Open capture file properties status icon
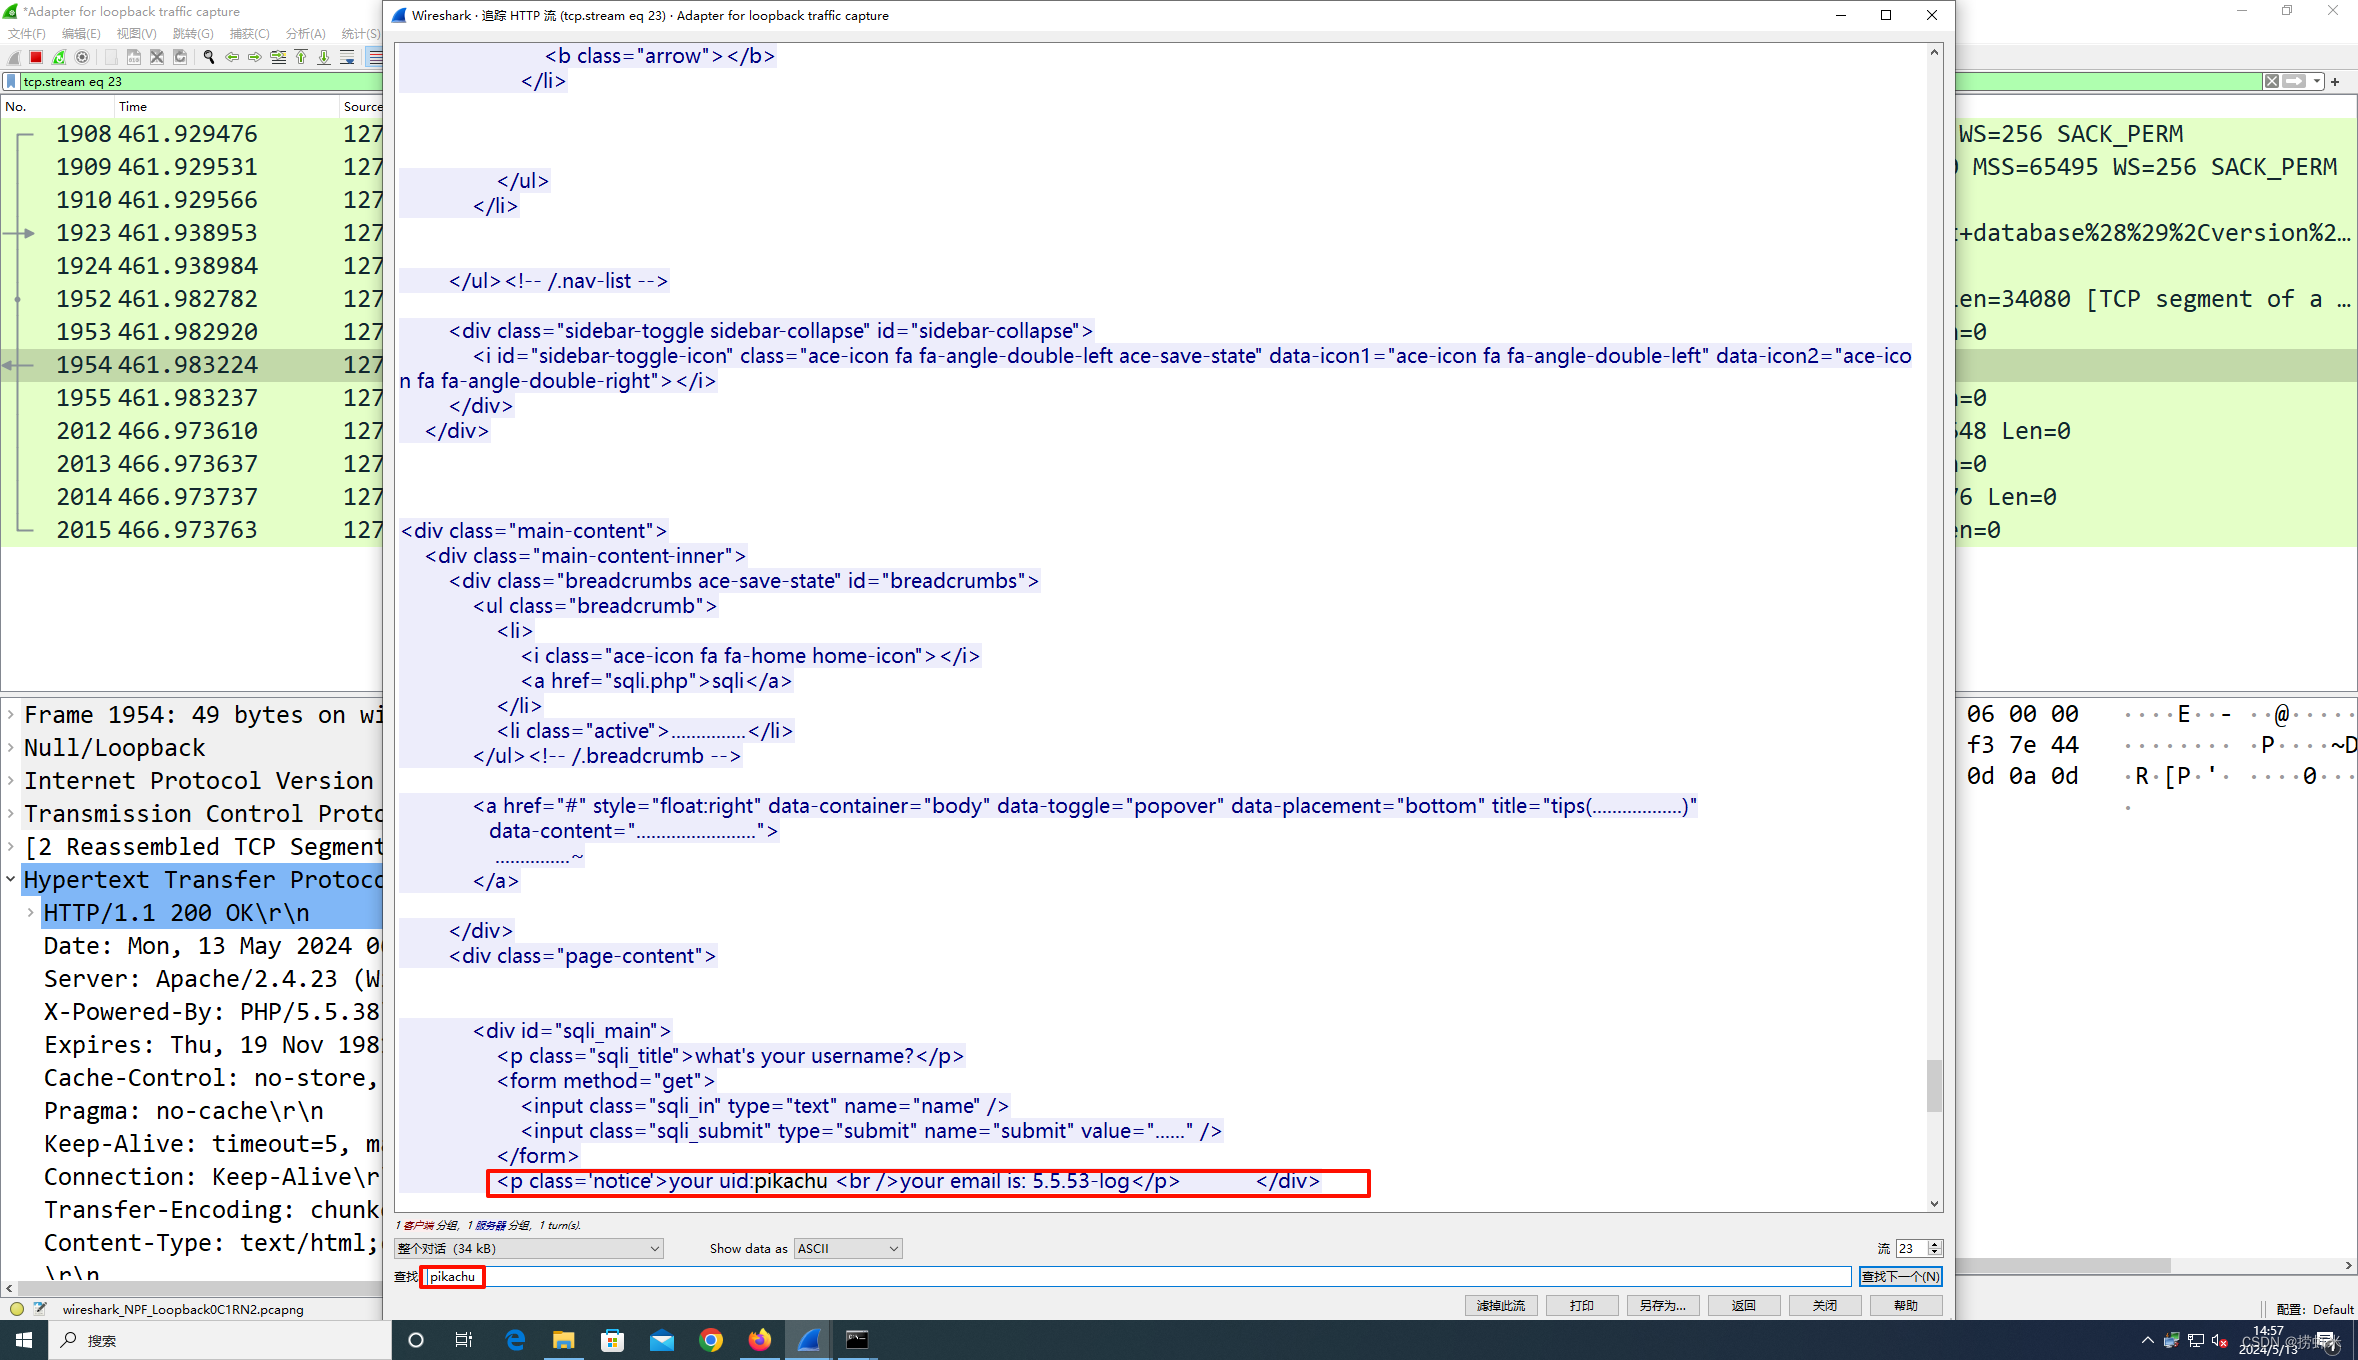The width and height of the screenshot is (2358, 1360). point(40,1308)
